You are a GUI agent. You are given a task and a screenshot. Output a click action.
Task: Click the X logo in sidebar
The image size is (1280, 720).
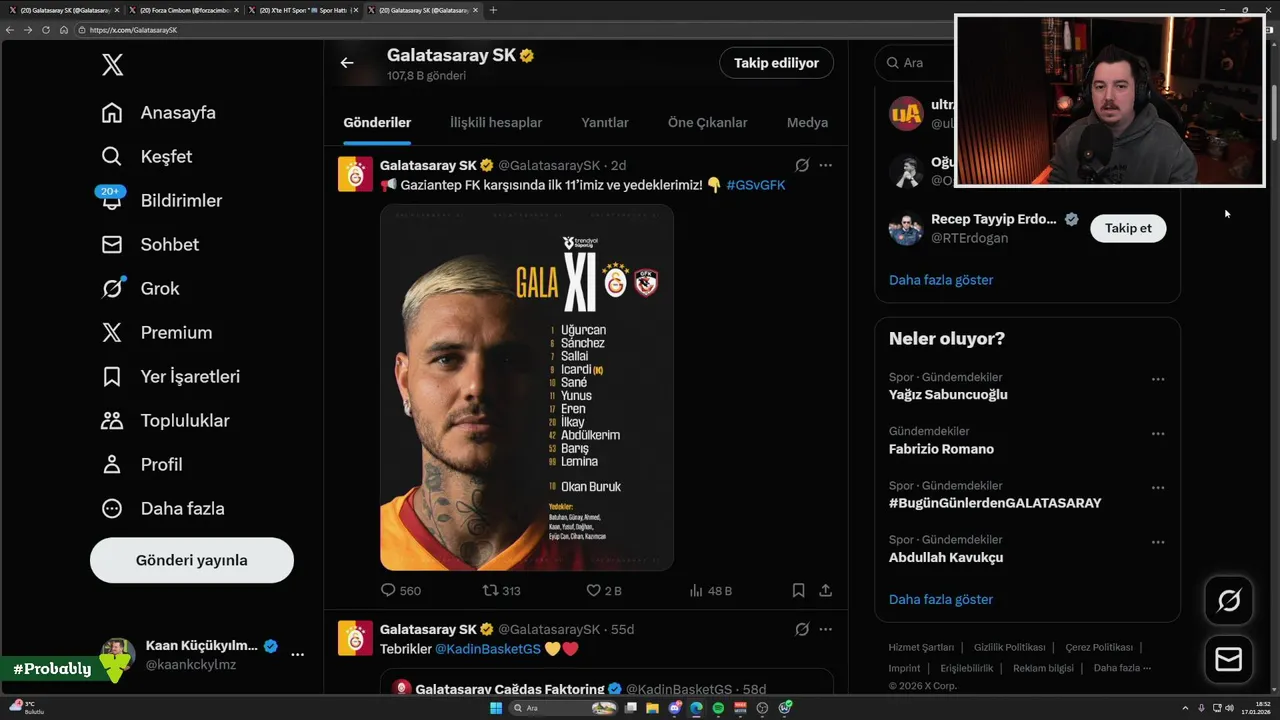pyautogui.click(x=113, y=65)
